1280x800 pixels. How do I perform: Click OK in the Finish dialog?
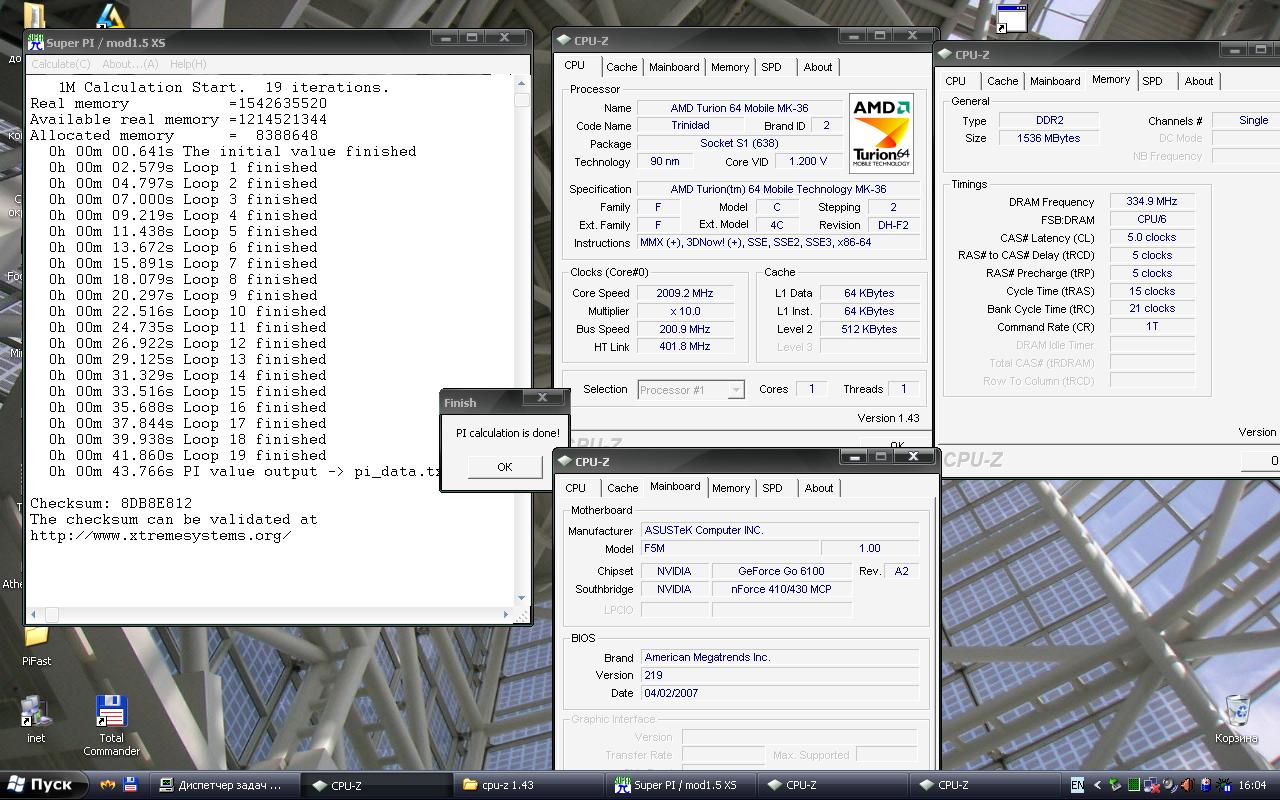click(504, 467)
